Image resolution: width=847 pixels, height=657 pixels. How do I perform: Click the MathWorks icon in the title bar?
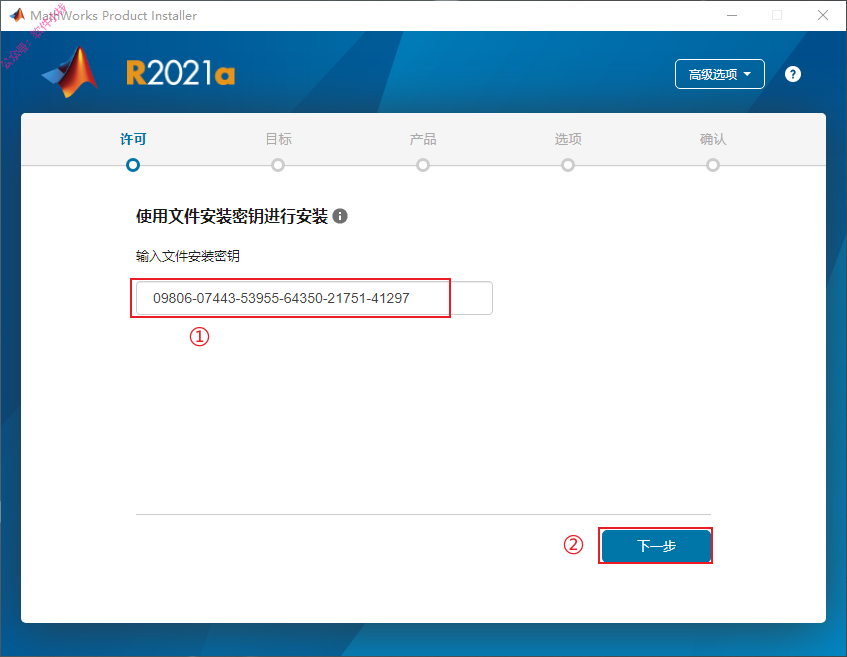pos(17,15)
